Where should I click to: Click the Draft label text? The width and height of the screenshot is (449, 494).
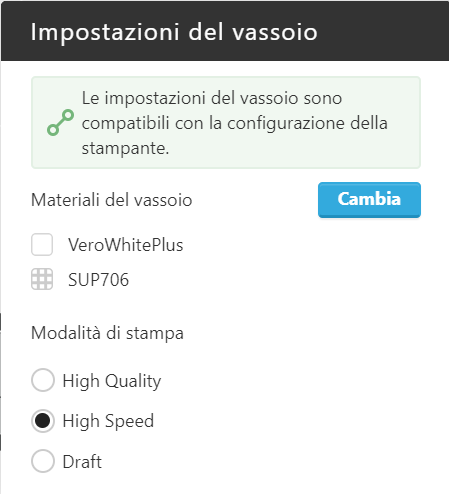(x=82, y=462)
